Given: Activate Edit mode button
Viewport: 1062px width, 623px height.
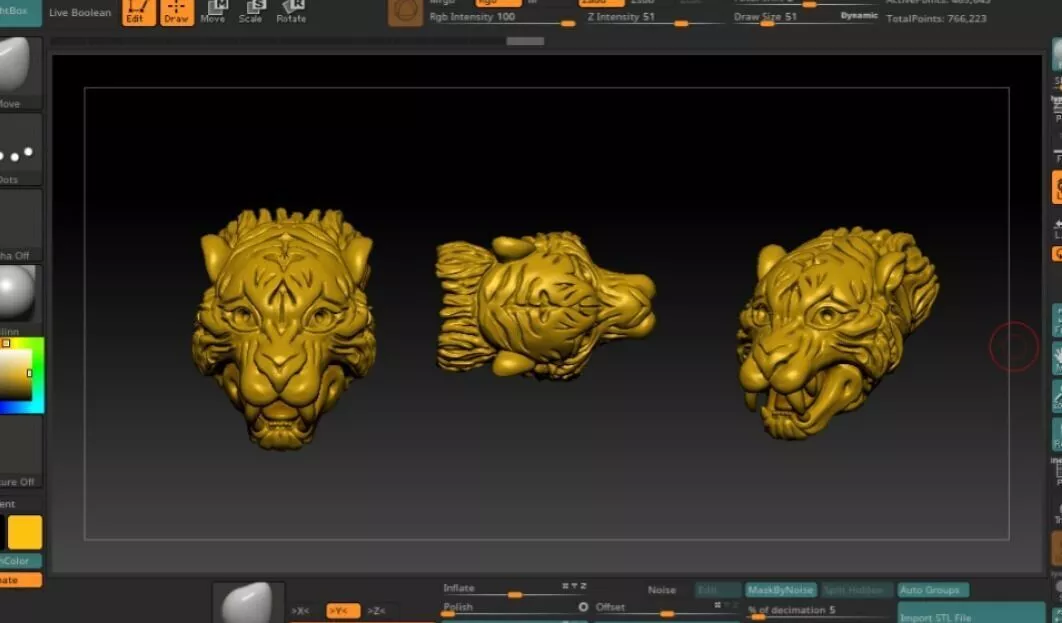Looking at the screenshot, I should tap(139, 12).
